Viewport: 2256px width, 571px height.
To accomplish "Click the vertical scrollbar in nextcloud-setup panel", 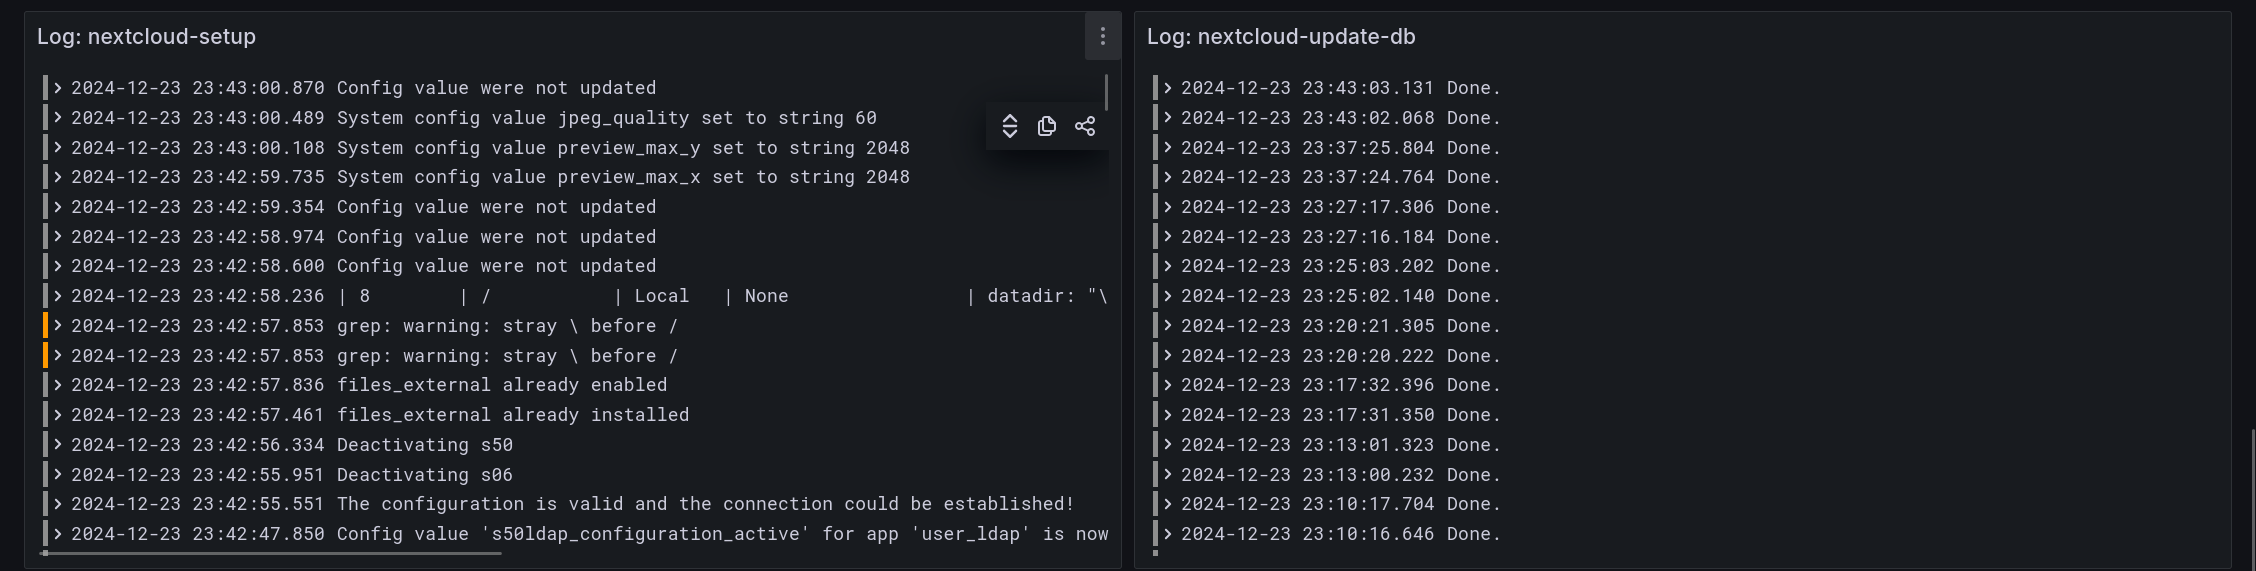I will coord(1106,92).
